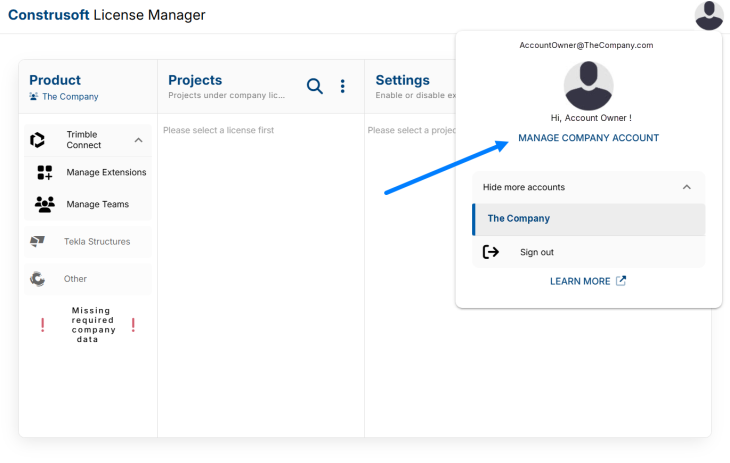Collapse the Hide more accounts chevron
730x463 pixels.
tap(686, 187)
